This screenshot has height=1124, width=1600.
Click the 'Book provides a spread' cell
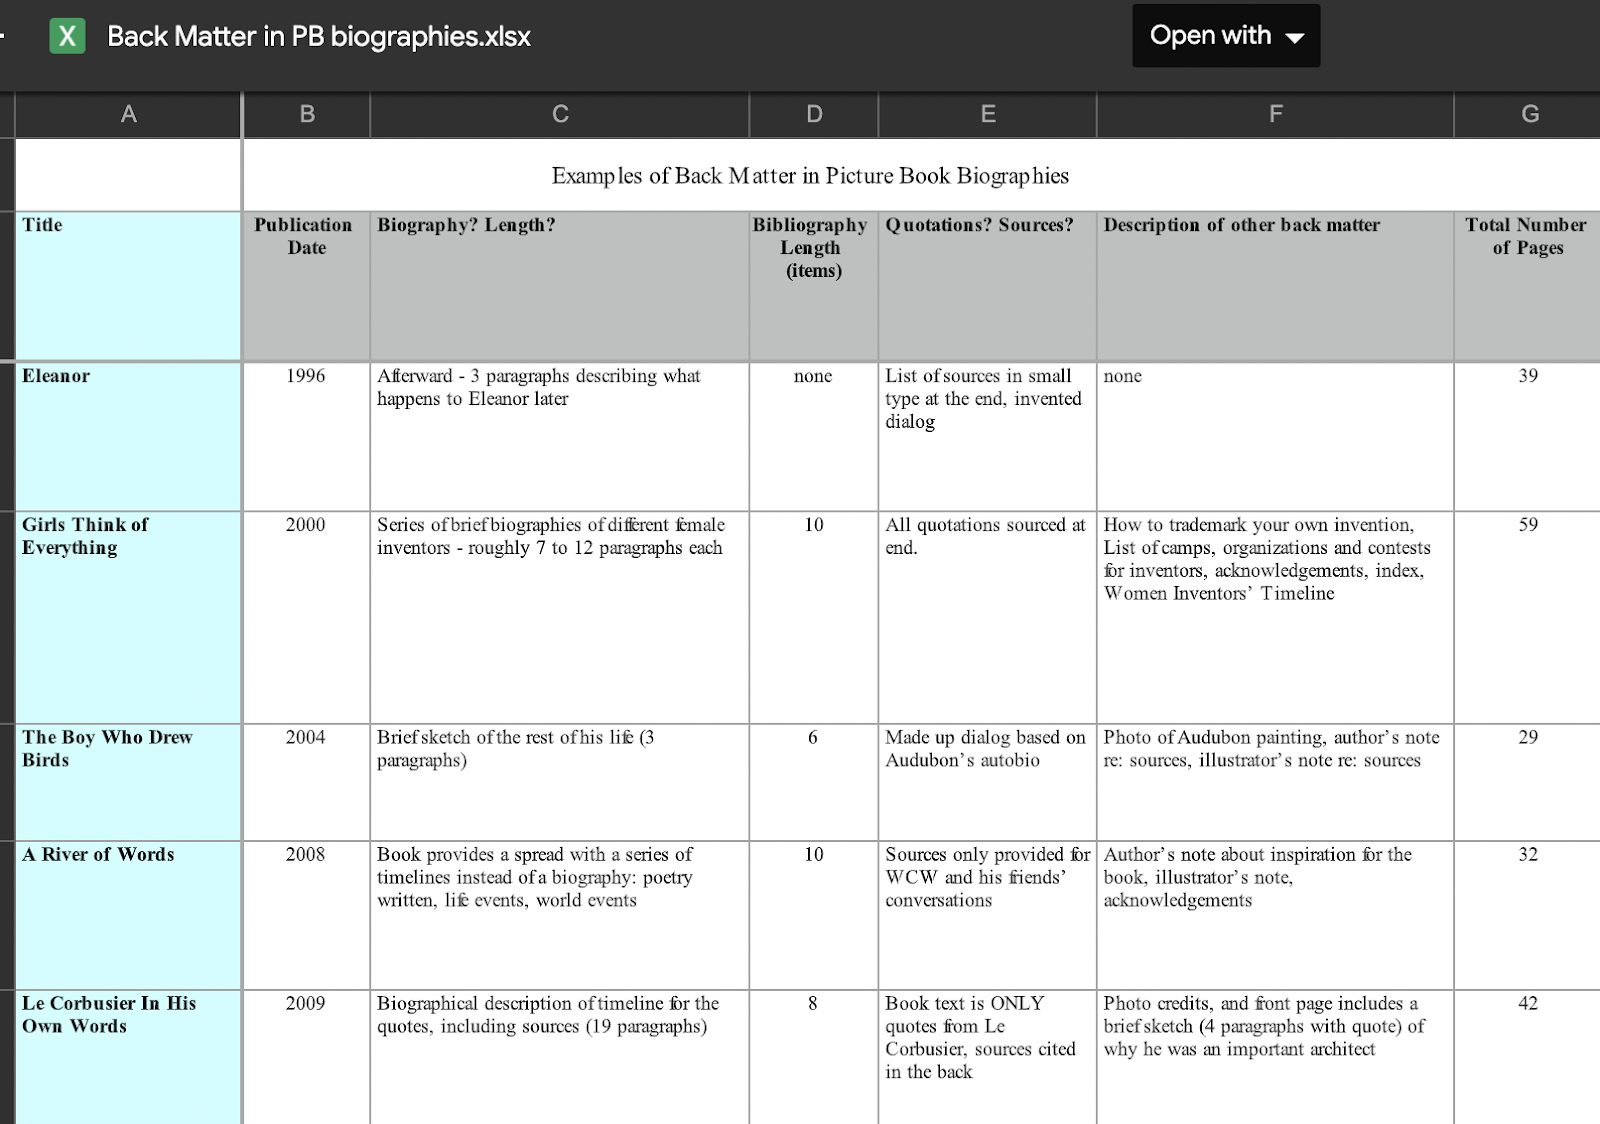coord(560,915)
